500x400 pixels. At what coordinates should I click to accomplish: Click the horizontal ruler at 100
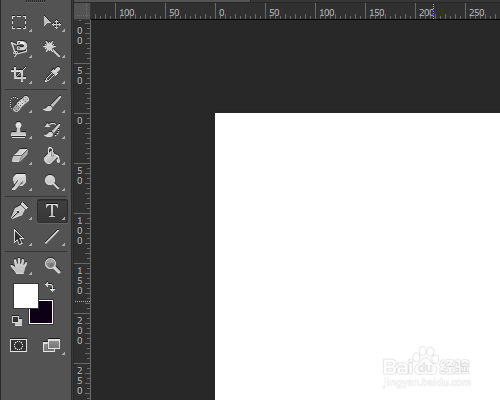click(327, 13)
